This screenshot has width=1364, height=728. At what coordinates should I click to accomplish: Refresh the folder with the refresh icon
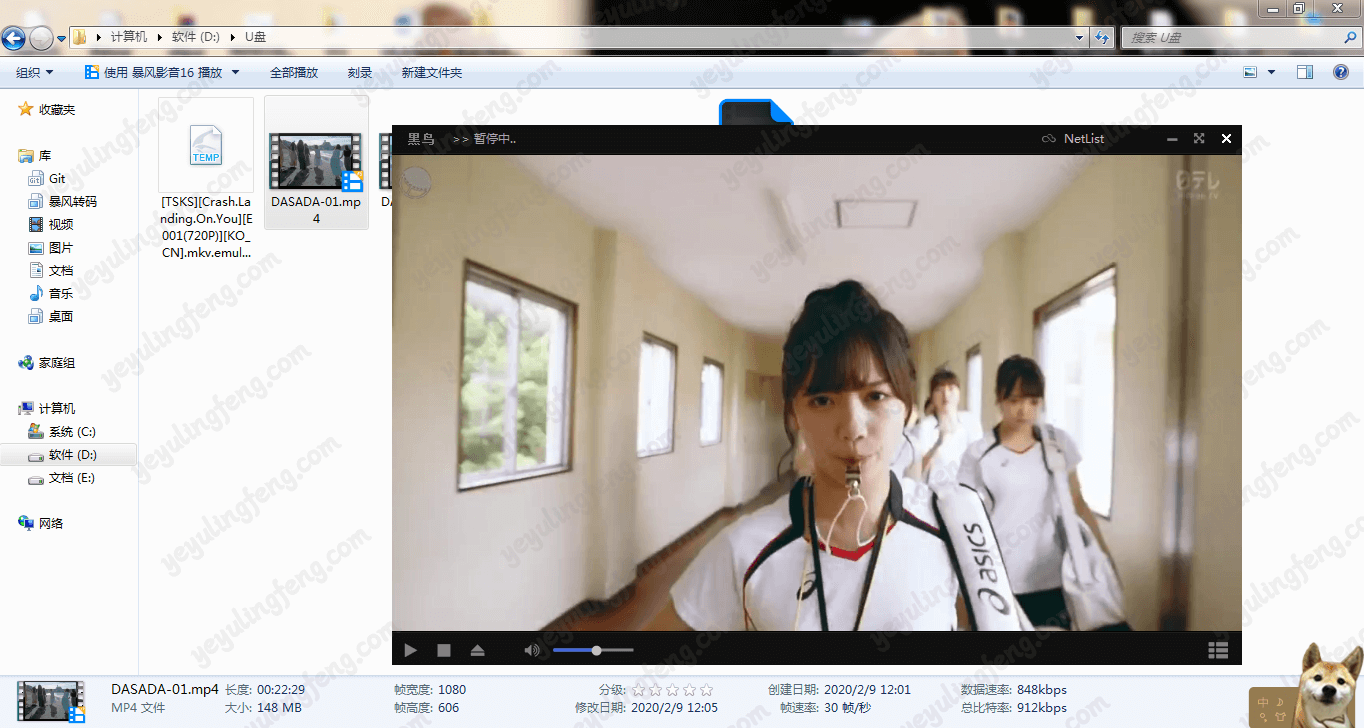[x=1102, y=37]
